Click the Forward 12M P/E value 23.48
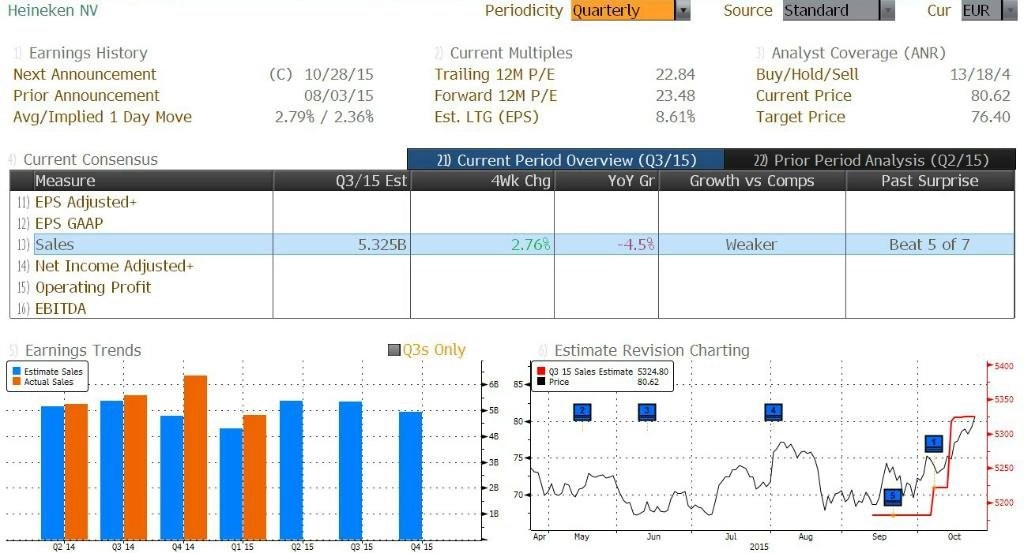This screenshot has width=1024, height=553. pyautogui.click(x=675, y=96)
